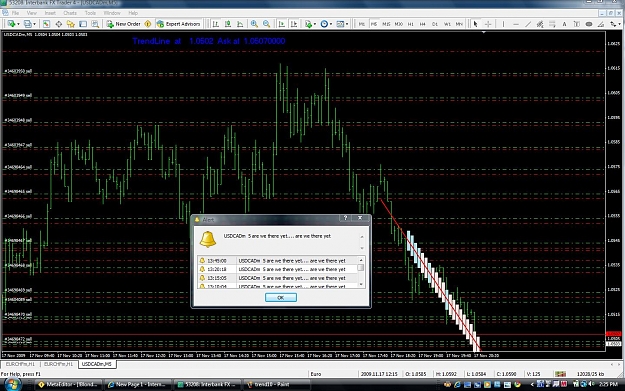Select the Crosshair tool
This screenshot has height=391, width=625.
point(488,24)
